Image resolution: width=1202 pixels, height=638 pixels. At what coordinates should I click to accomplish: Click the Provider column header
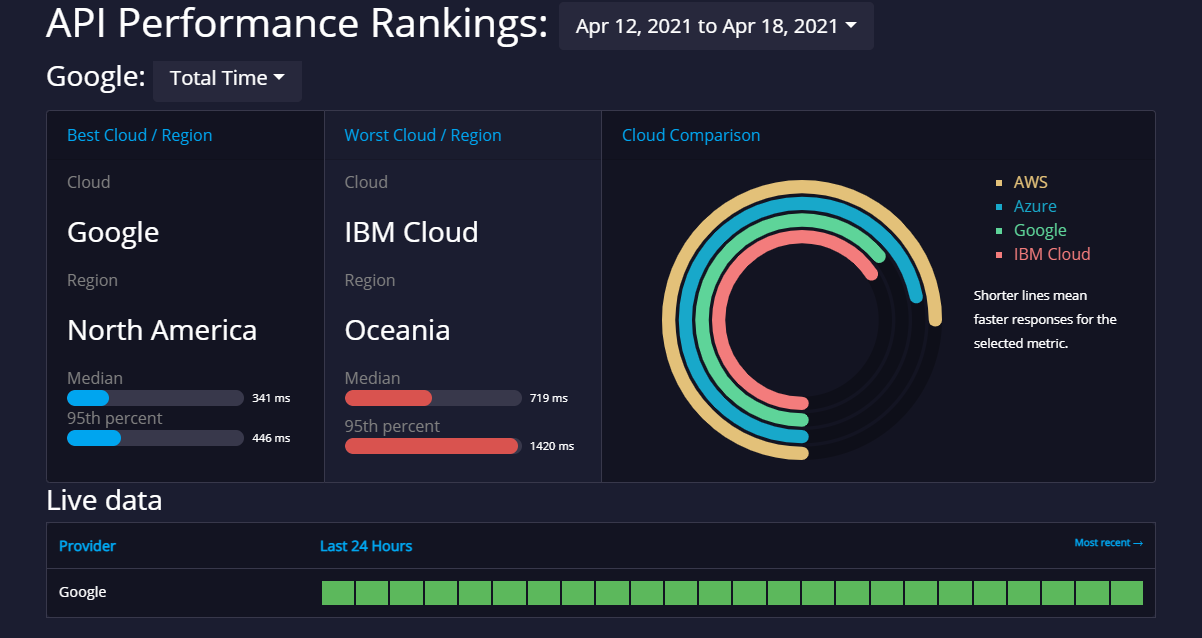coord(88,546)
